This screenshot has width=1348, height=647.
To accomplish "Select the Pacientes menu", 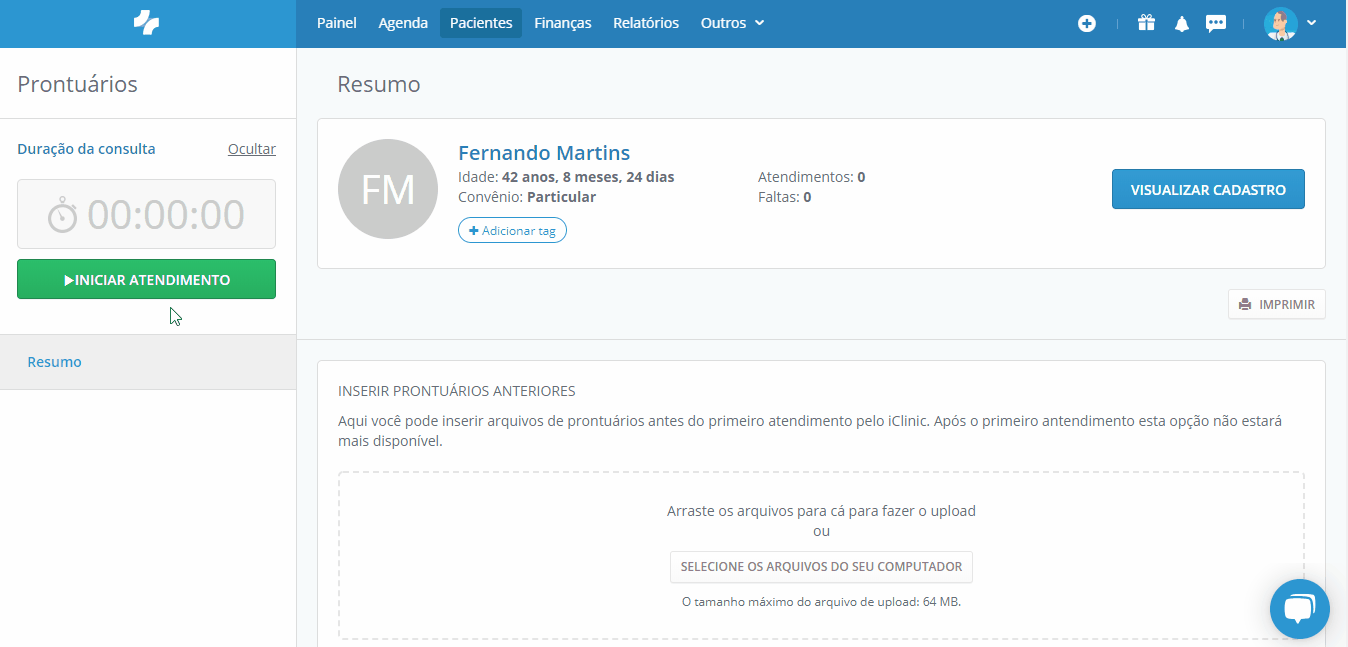I will pos(481,23).
